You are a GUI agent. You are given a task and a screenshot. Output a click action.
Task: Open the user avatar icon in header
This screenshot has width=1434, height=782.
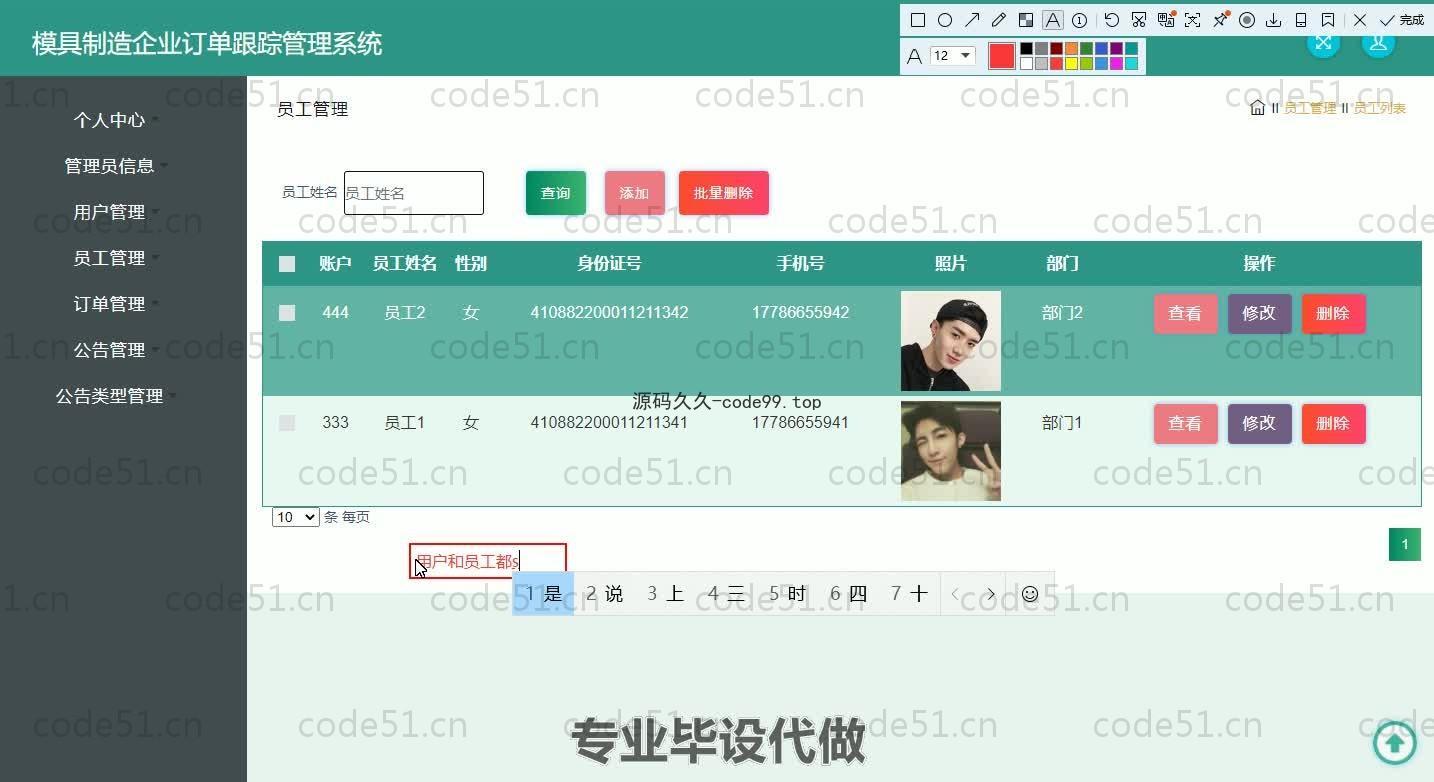click(1378, 42)
